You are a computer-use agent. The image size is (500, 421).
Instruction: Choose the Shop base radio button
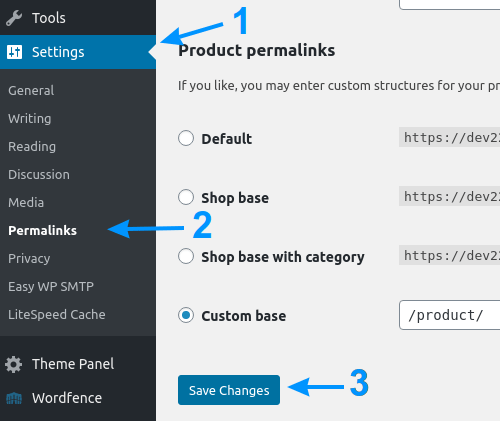point(186,197)
